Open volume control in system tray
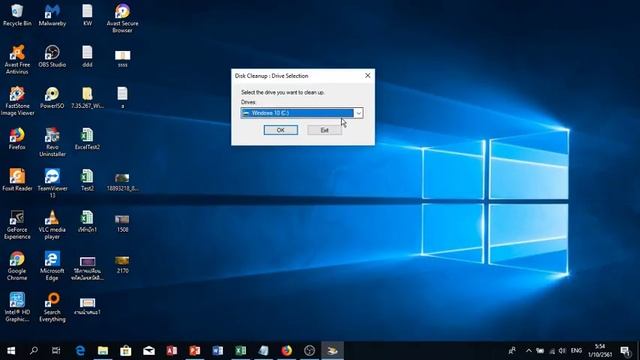 point(562,351)
